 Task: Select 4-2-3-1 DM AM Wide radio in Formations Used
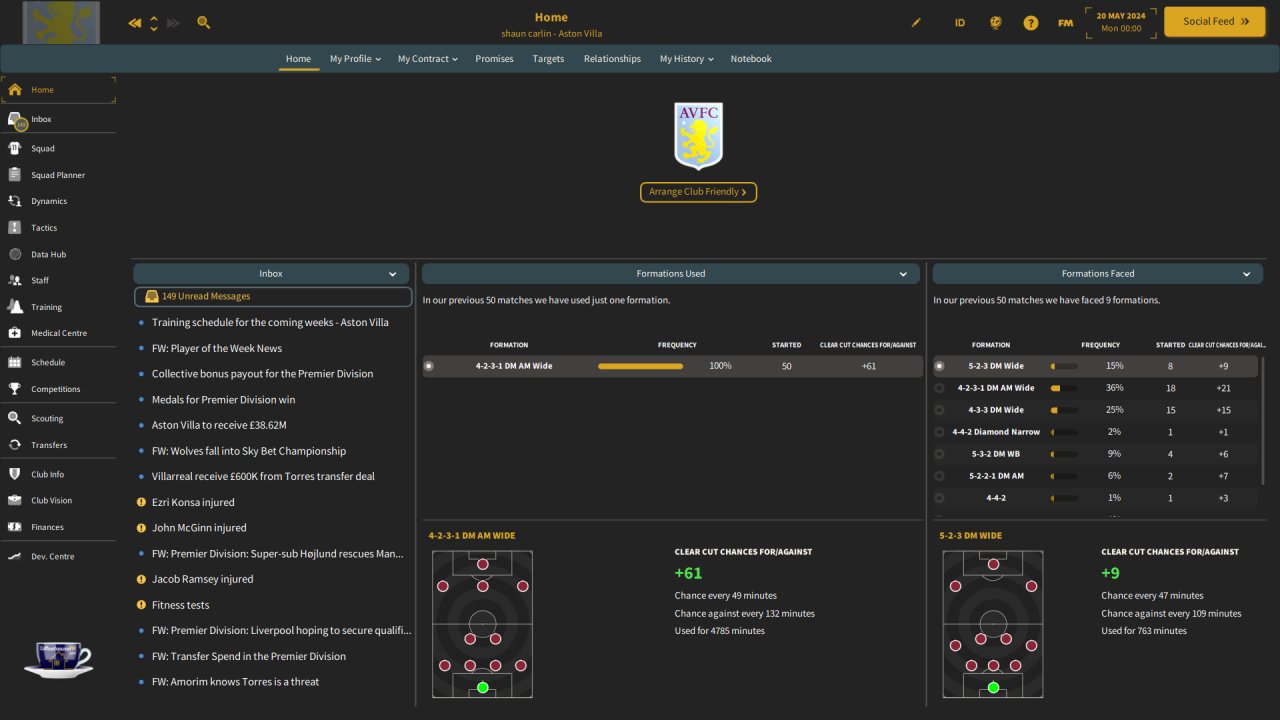click(x=429, y=366)
